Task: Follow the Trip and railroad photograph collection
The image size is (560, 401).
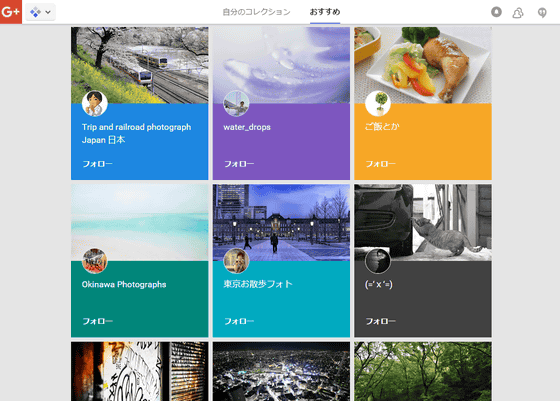Action: click(98, 164)
